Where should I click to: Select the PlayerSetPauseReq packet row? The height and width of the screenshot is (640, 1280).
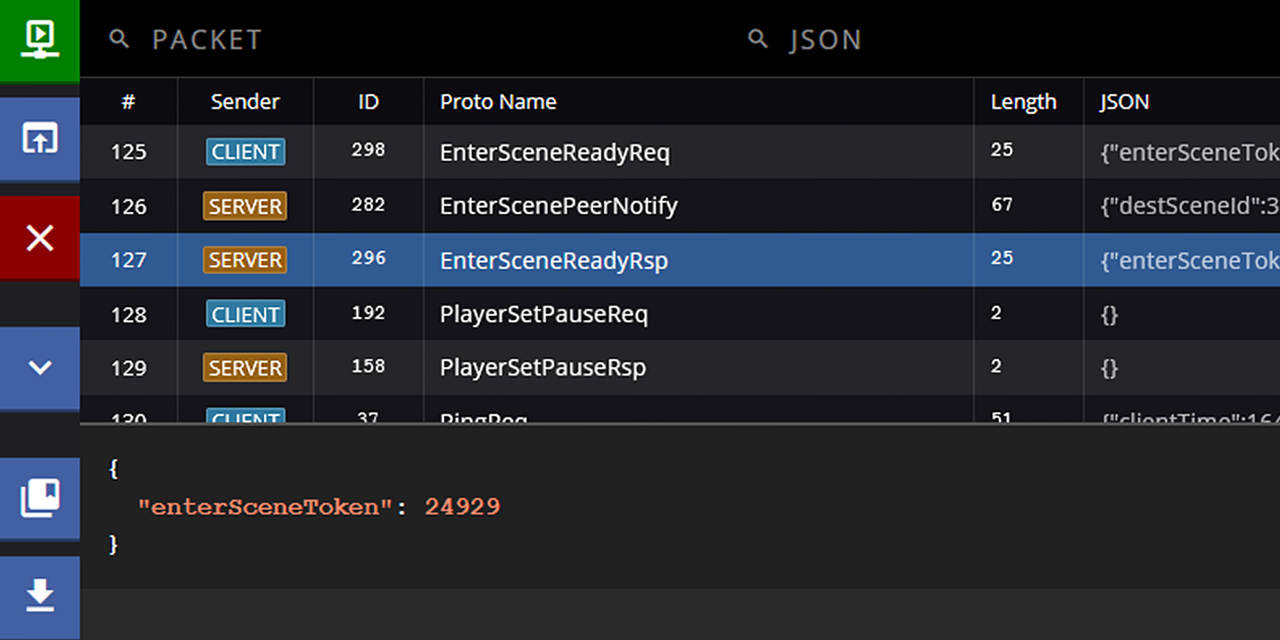tap(544, 314)
